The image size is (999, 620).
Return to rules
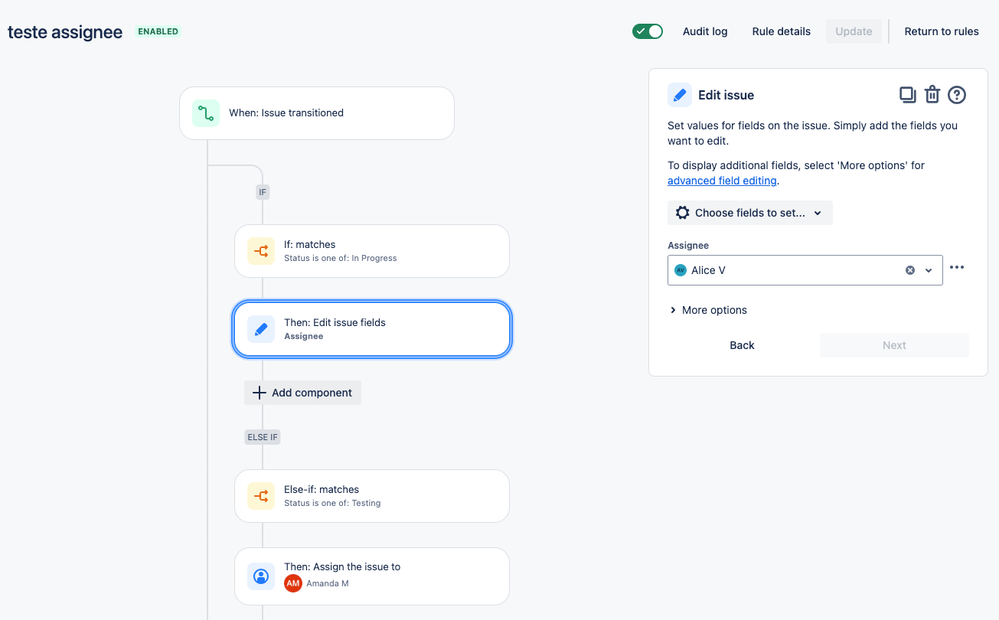pyautogui.click(x=941, y=31)
